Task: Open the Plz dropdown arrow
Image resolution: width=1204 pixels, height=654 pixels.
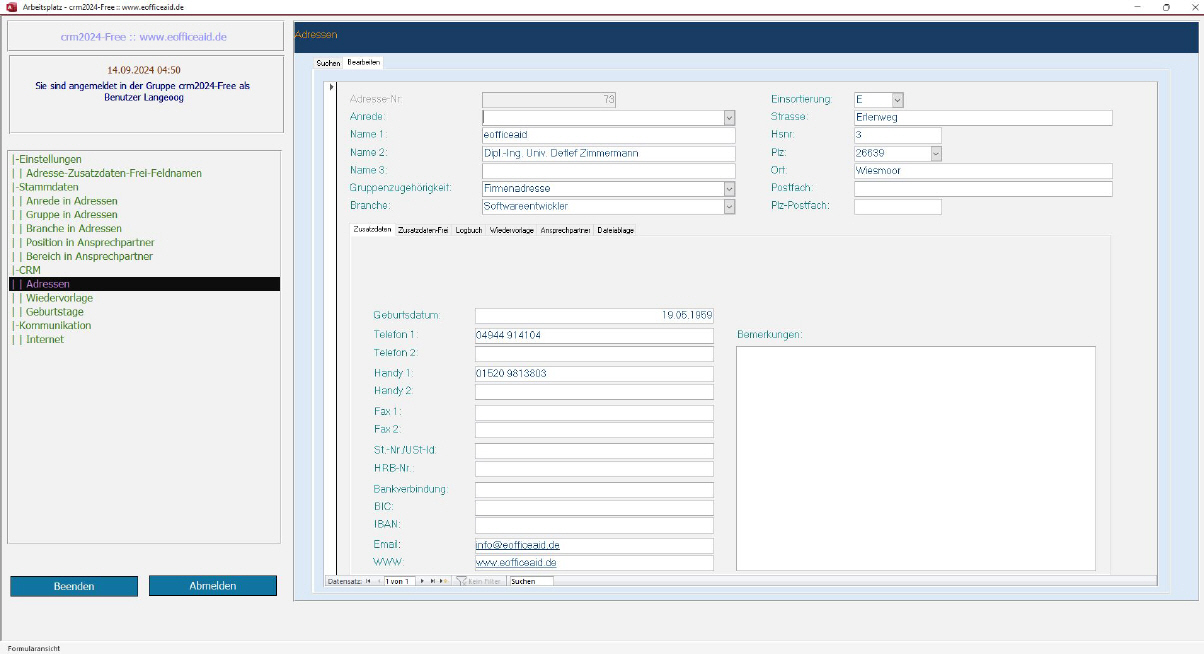Action: [935, 154]
